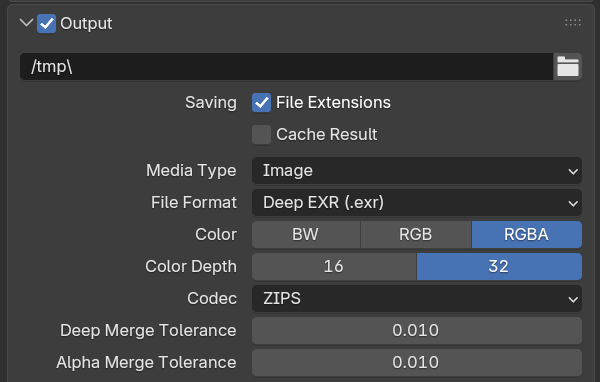Select RGBA color mode
The image size is (600, 382).
coord(527,234)
